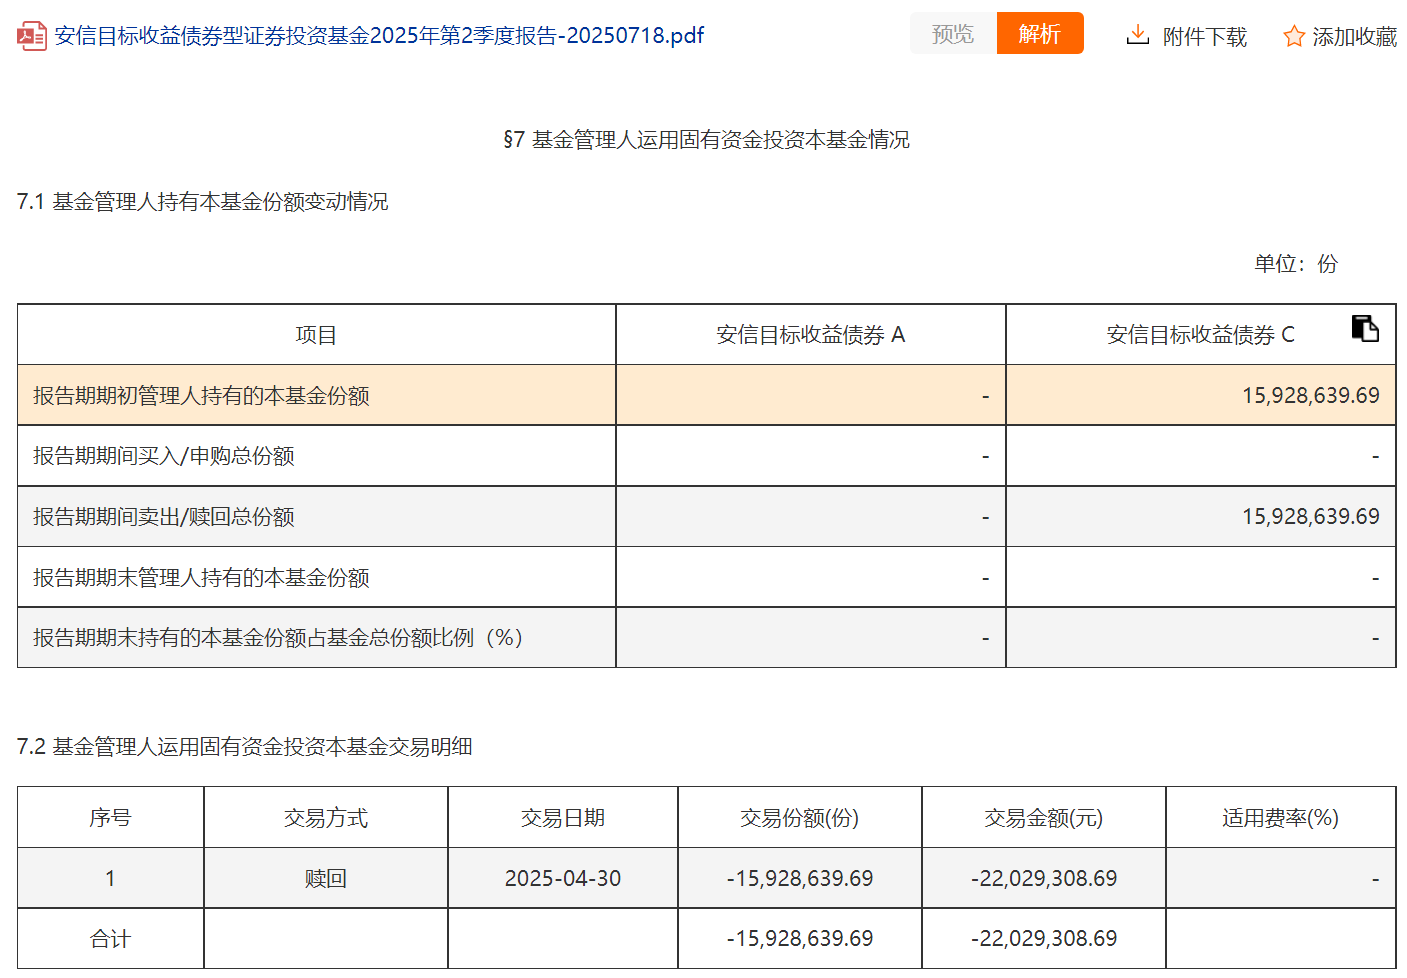Switch to the 解析 tab
Viewport: 1407px width, 978px height.
pyautogui.click(x=1040, y=34)
